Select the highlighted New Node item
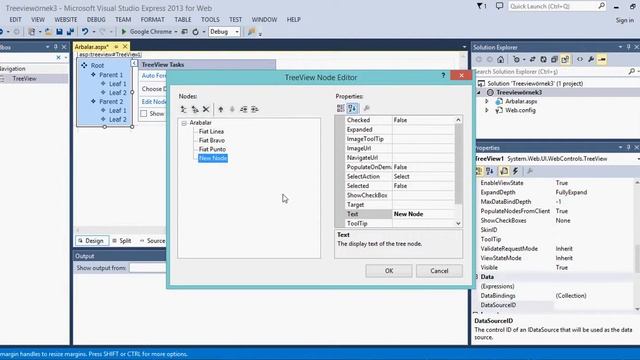Image resolution: width=640 pixels, height=360 pixels. click(213, 158)
